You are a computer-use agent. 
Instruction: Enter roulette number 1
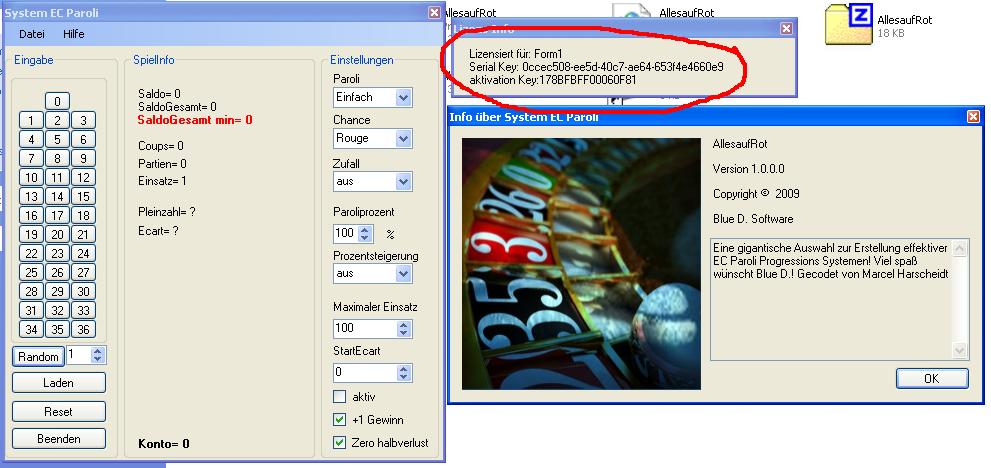(32, 121)
